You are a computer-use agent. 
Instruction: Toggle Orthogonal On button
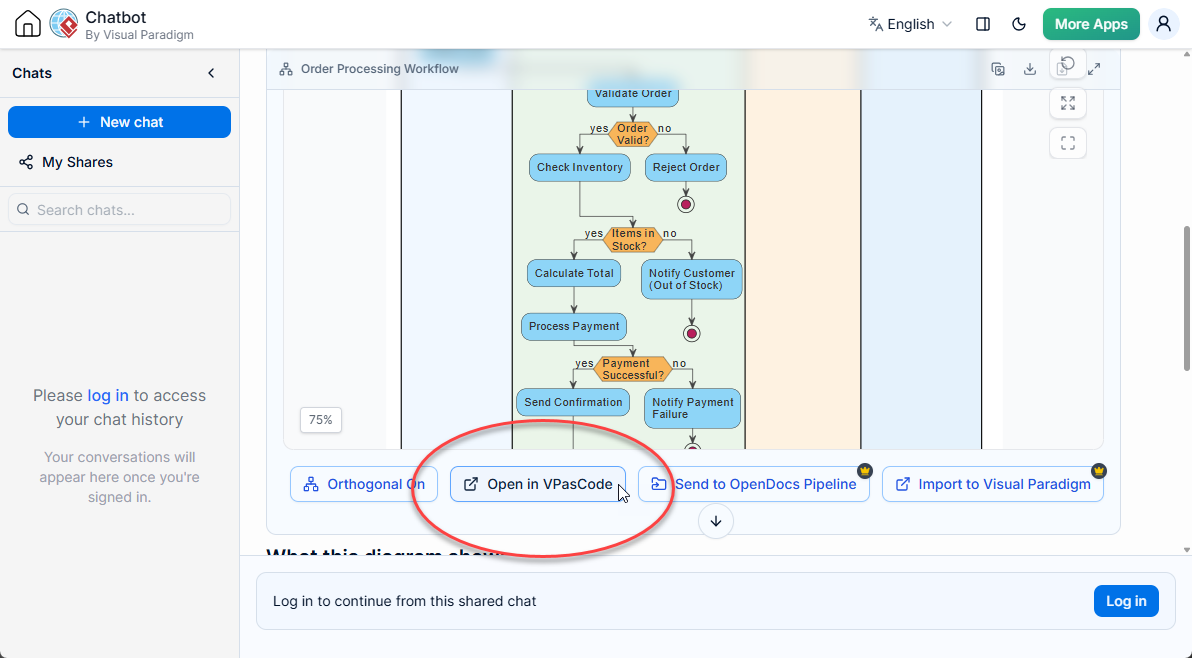[364, 484]
